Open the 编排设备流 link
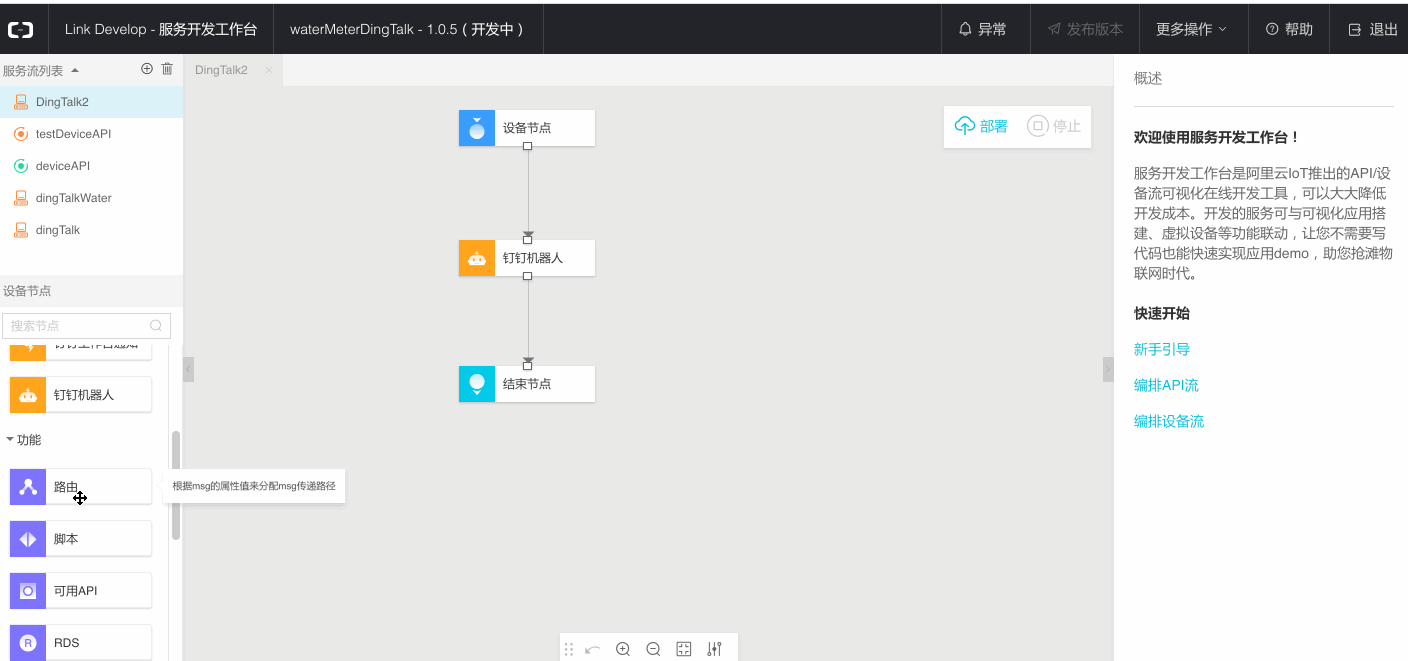Viewport: 1408px width, 661px height. 1169,421
